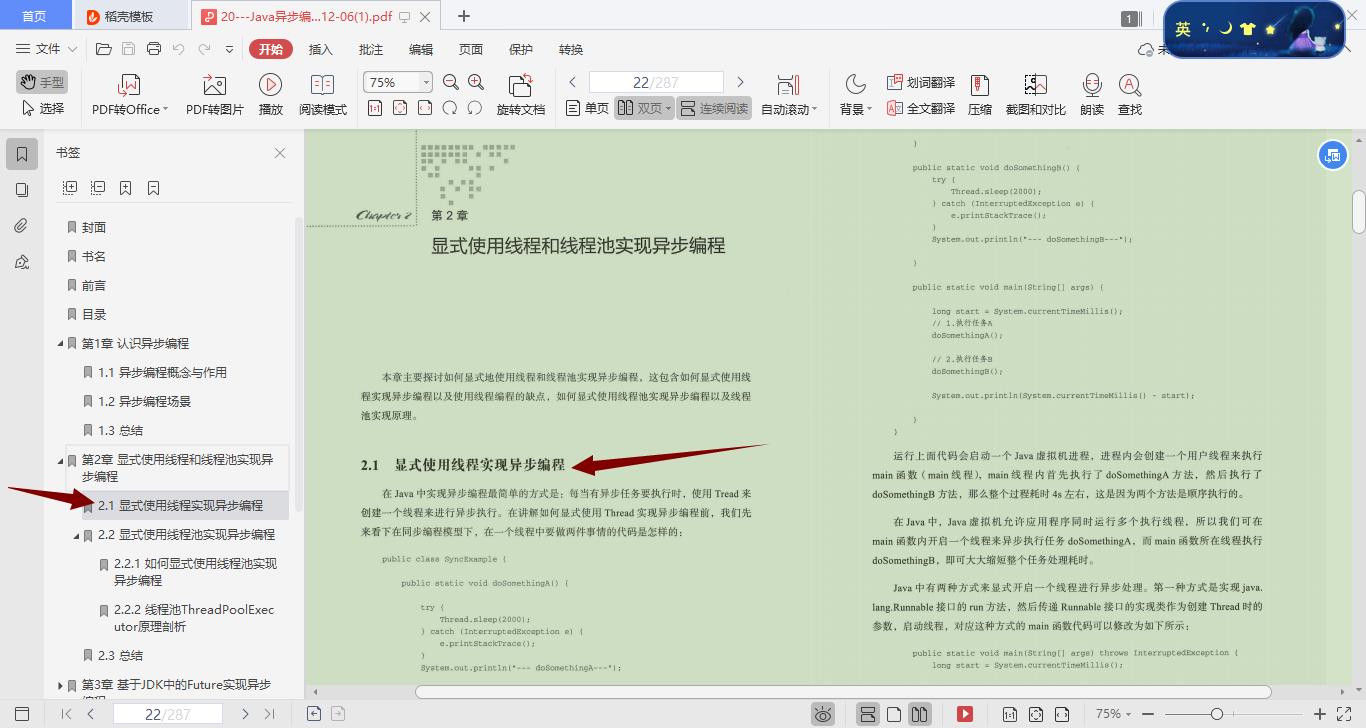The image size is (1366, 728).
Task: Click the horizontal scrollbar below the document
Action: click(843, 692)
